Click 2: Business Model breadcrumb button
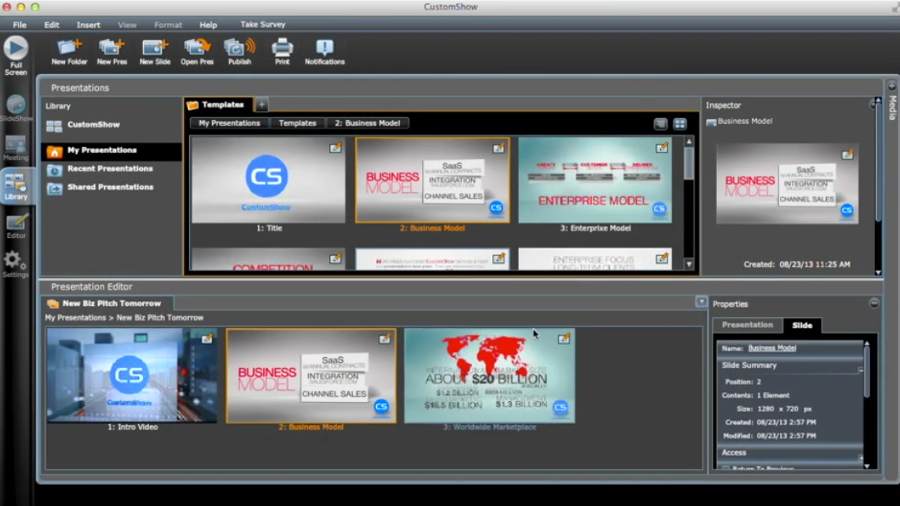 click(x=367, y=123)
